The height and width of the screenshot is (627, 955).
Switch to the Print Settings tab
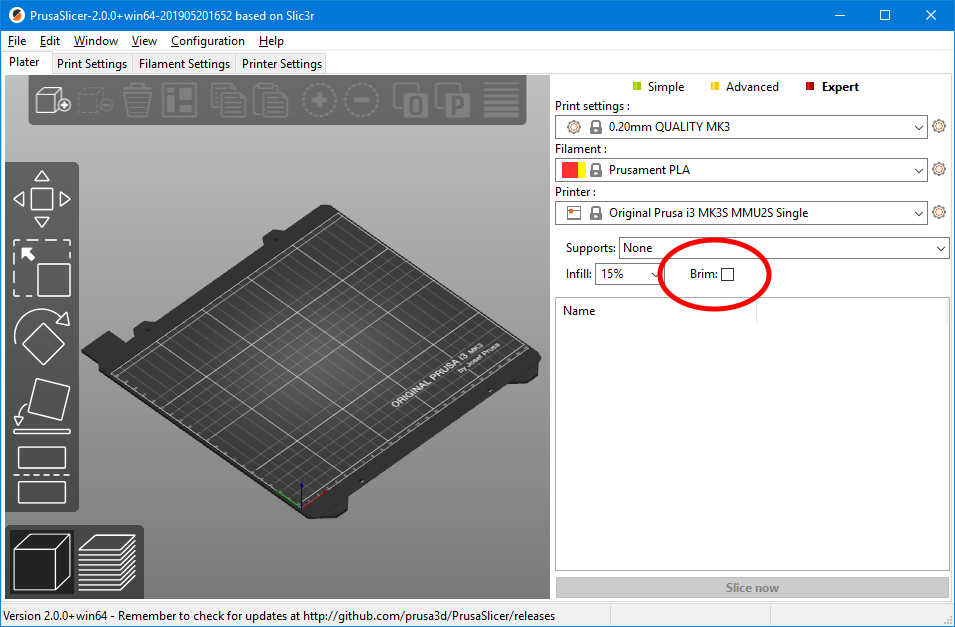pyautogui.click(x=92, y=63)
